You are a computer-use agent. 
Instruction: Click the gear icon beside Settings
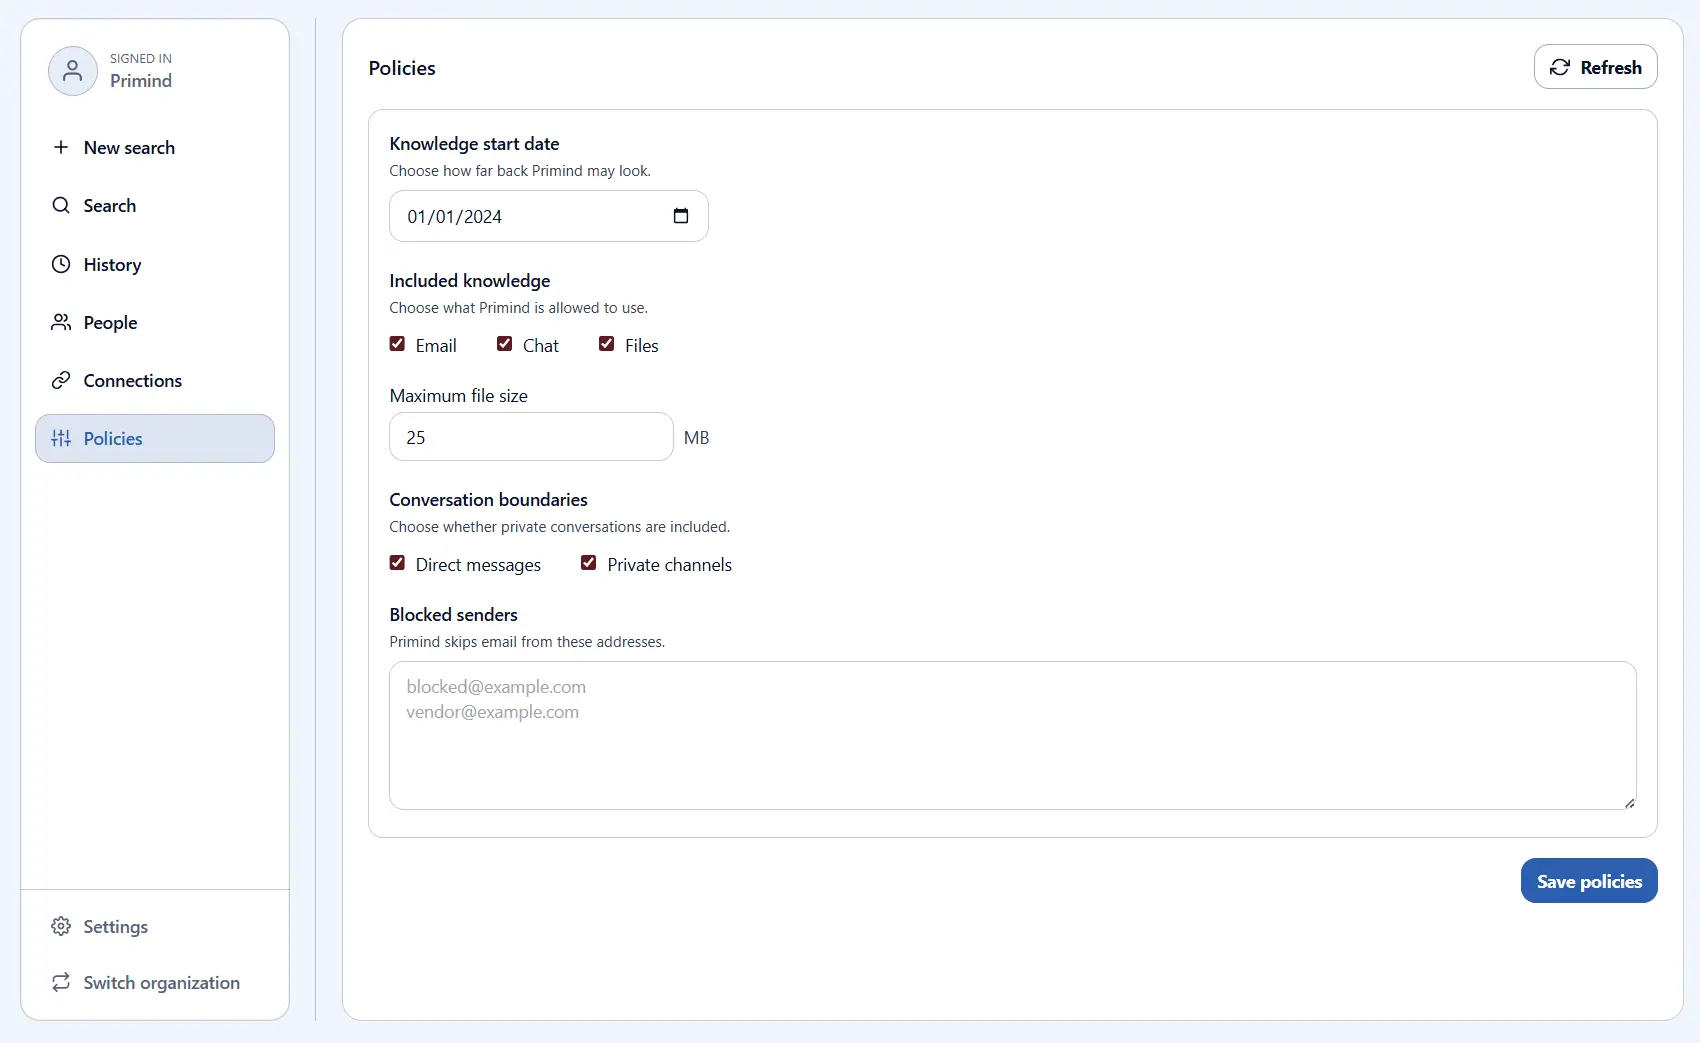click(x=61, y=926)
